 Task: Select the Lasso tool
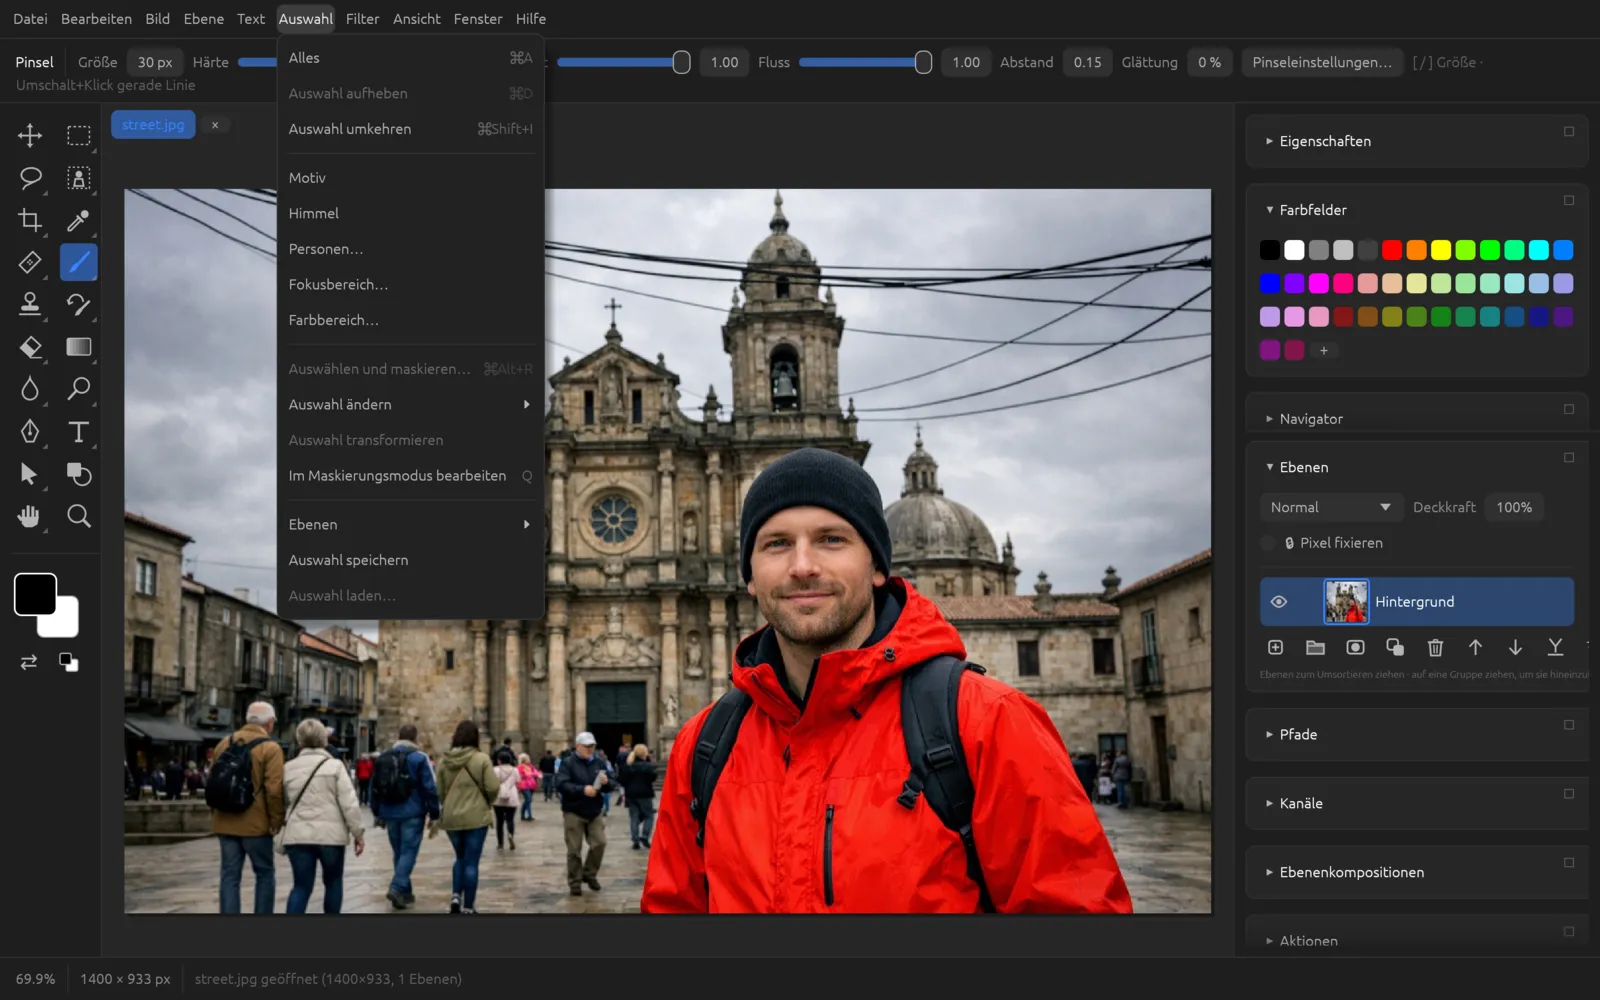30,178
